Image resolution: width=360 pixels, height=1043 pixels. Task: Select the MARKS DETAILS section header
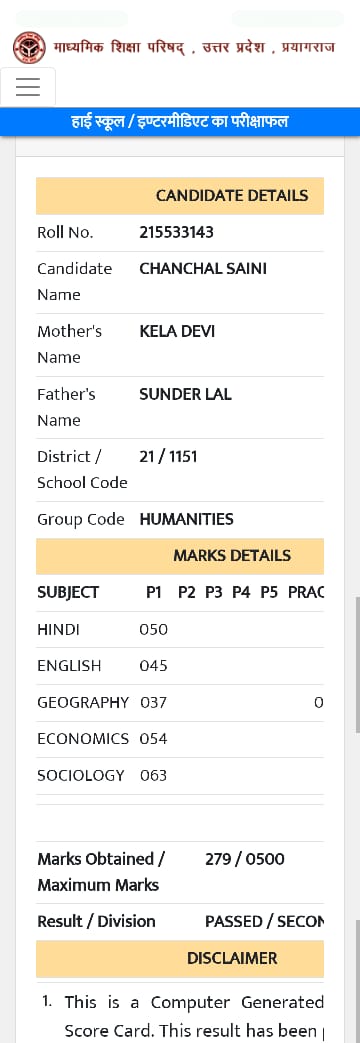coord(180,556)
